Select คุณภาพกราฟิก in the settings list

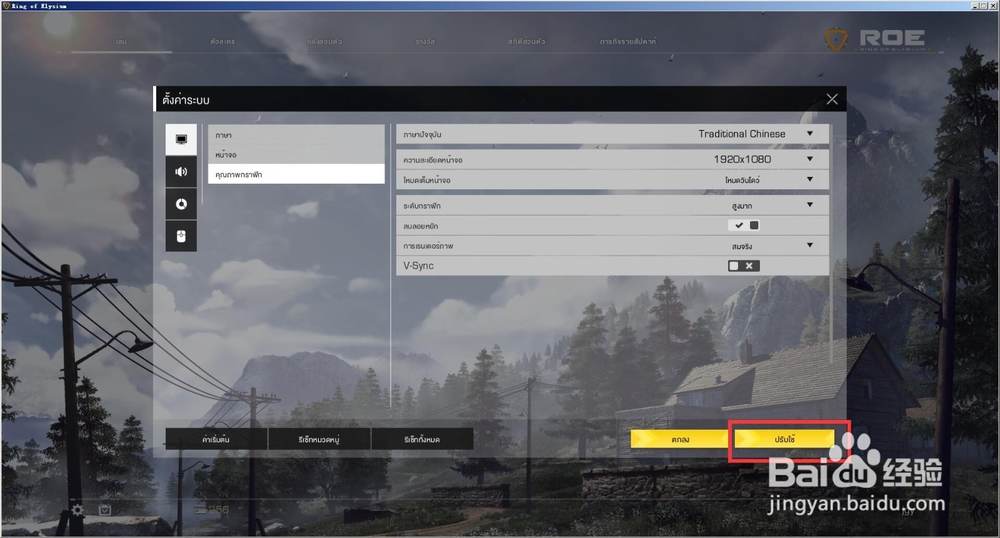296,174
